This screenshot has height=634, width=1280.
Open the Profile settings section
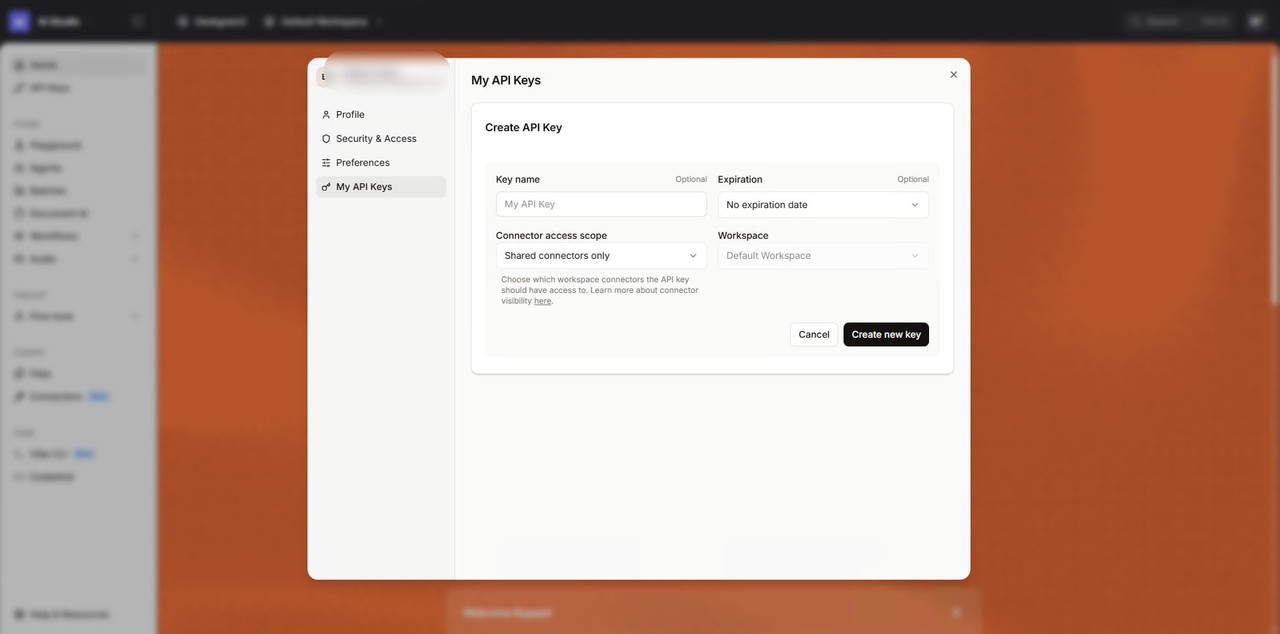tap(381, 115)
